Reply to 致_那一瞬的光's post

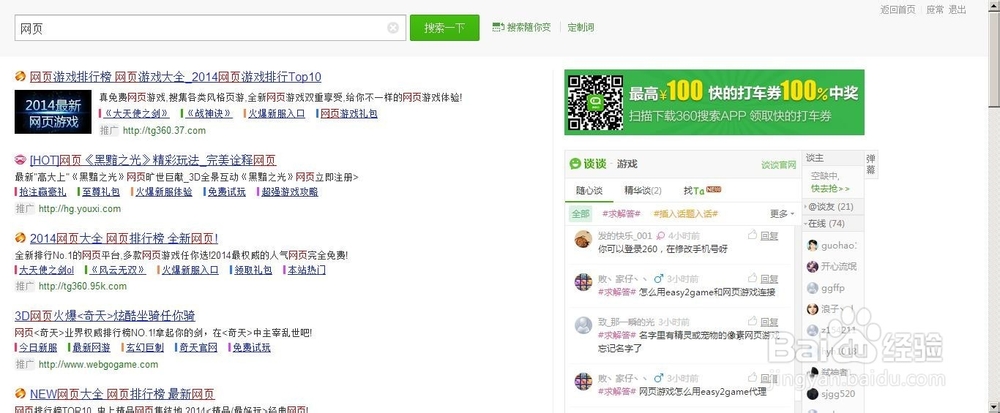coord(770,322)
